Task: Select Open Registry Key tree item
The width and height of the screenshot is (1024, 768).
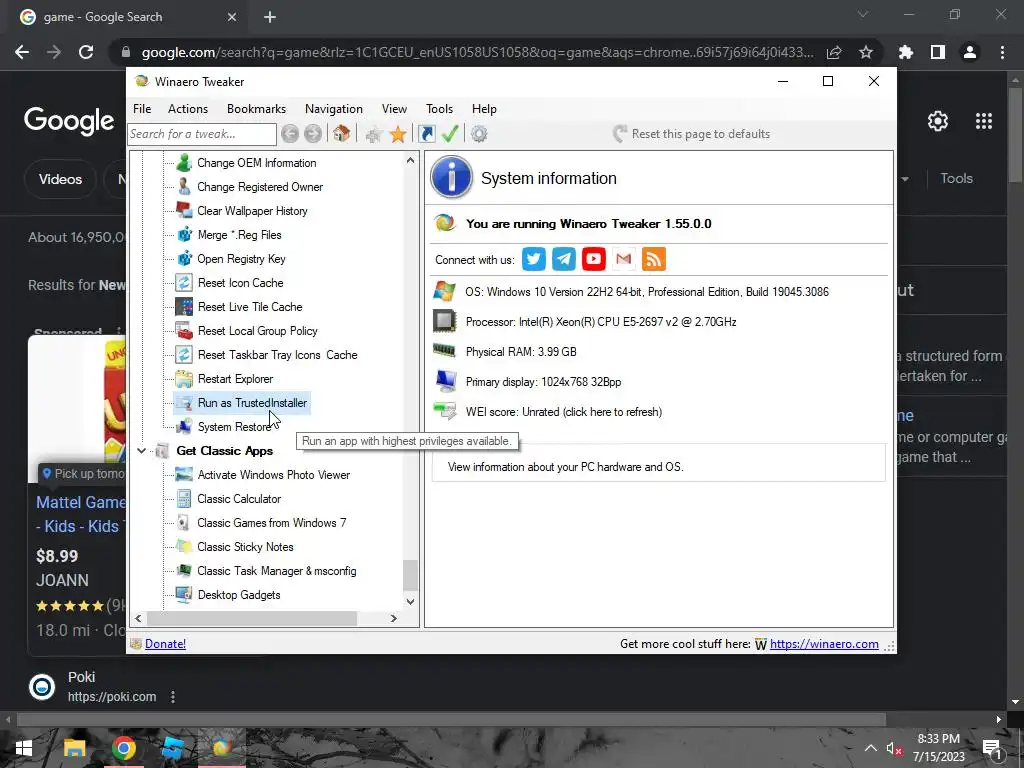Action: [x=241, y=259]
